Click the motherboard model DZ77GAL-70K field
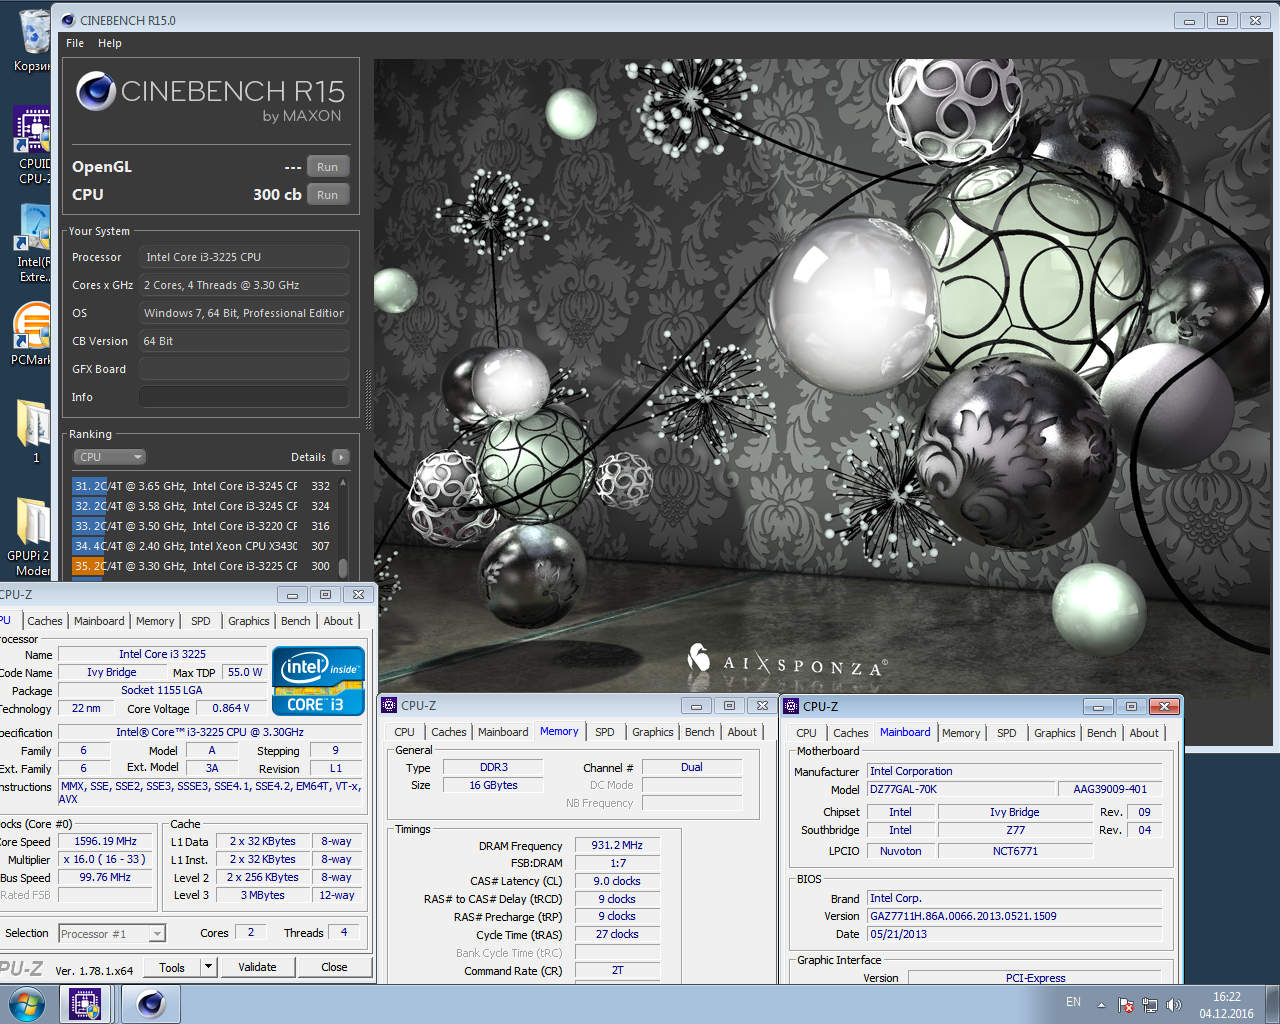This screenshot has height=1024, width=1280. pyautogui.click(x=959, y=789)
